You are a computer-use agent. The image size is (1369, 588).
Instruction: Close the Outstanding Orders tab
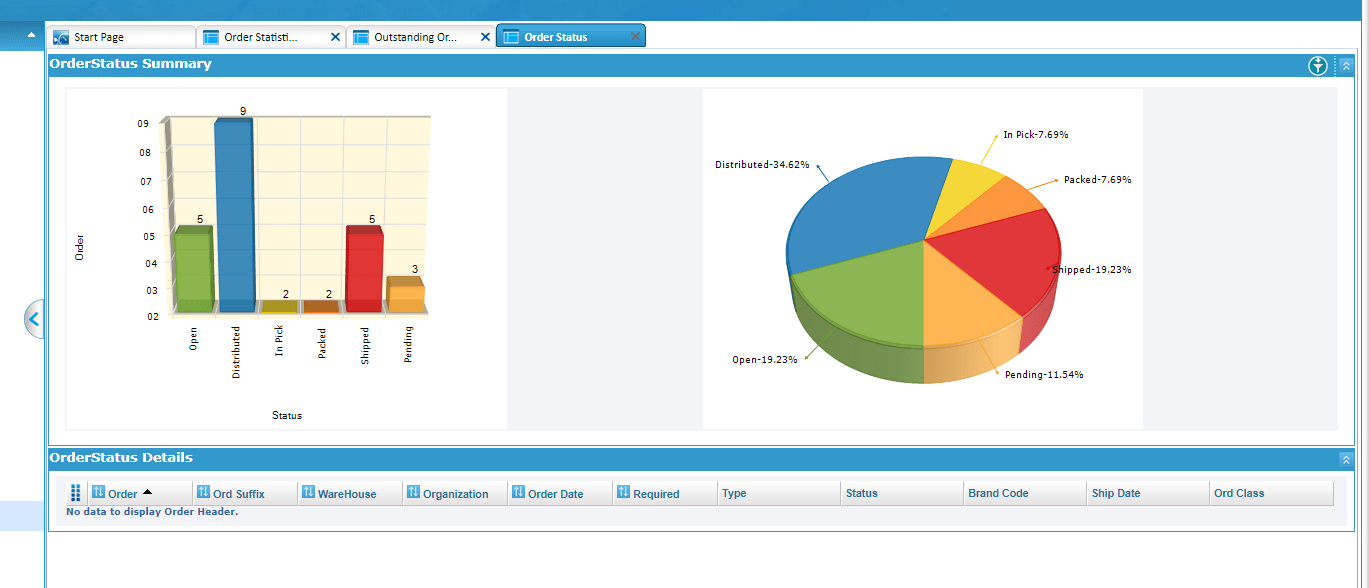pos(485,36)
